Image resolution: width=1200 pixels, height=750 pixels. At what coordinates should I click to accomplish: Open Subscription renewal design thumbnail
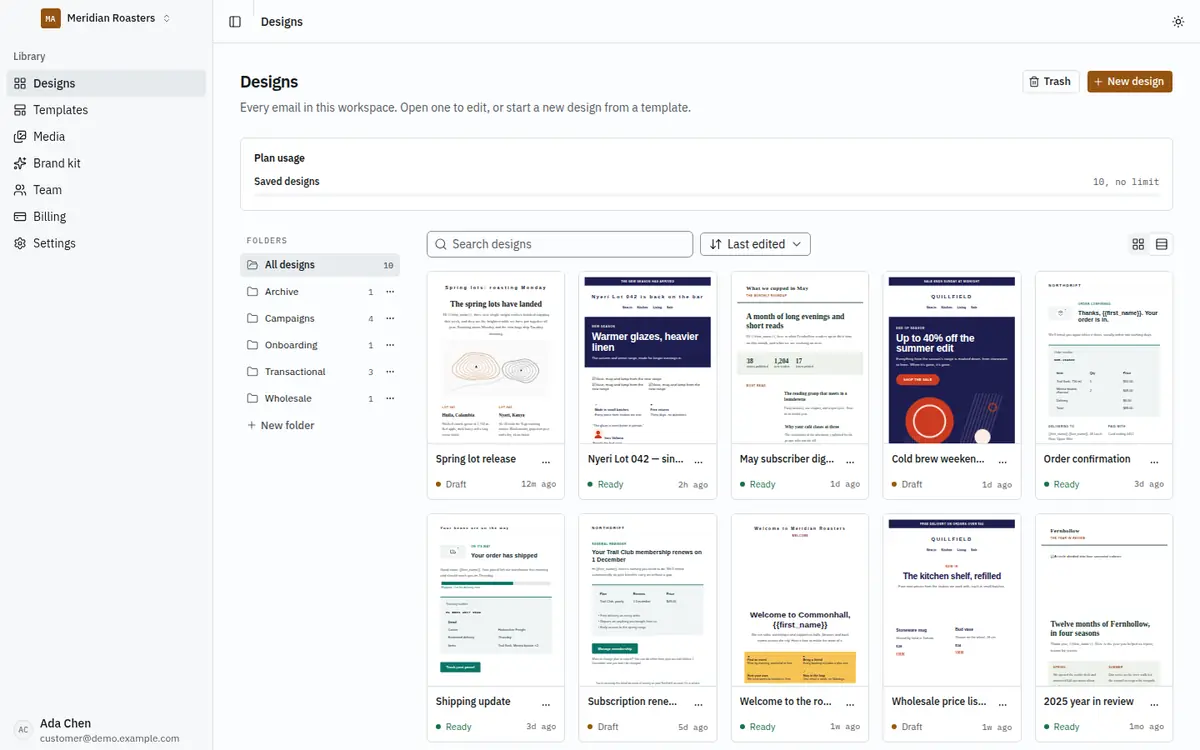[648, 600]
